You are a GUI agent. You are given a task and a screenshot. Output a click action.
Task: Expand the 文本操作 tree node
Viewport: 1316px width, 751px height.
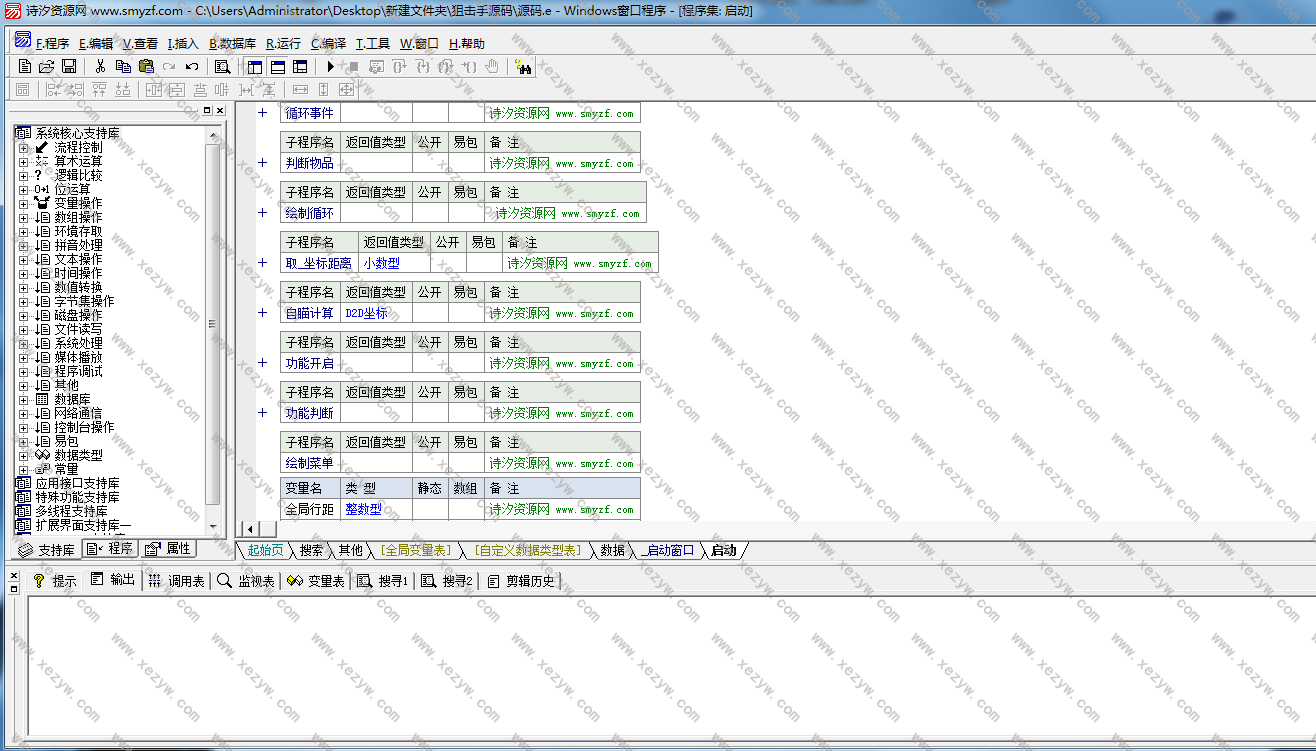click(x=24, y=260)
